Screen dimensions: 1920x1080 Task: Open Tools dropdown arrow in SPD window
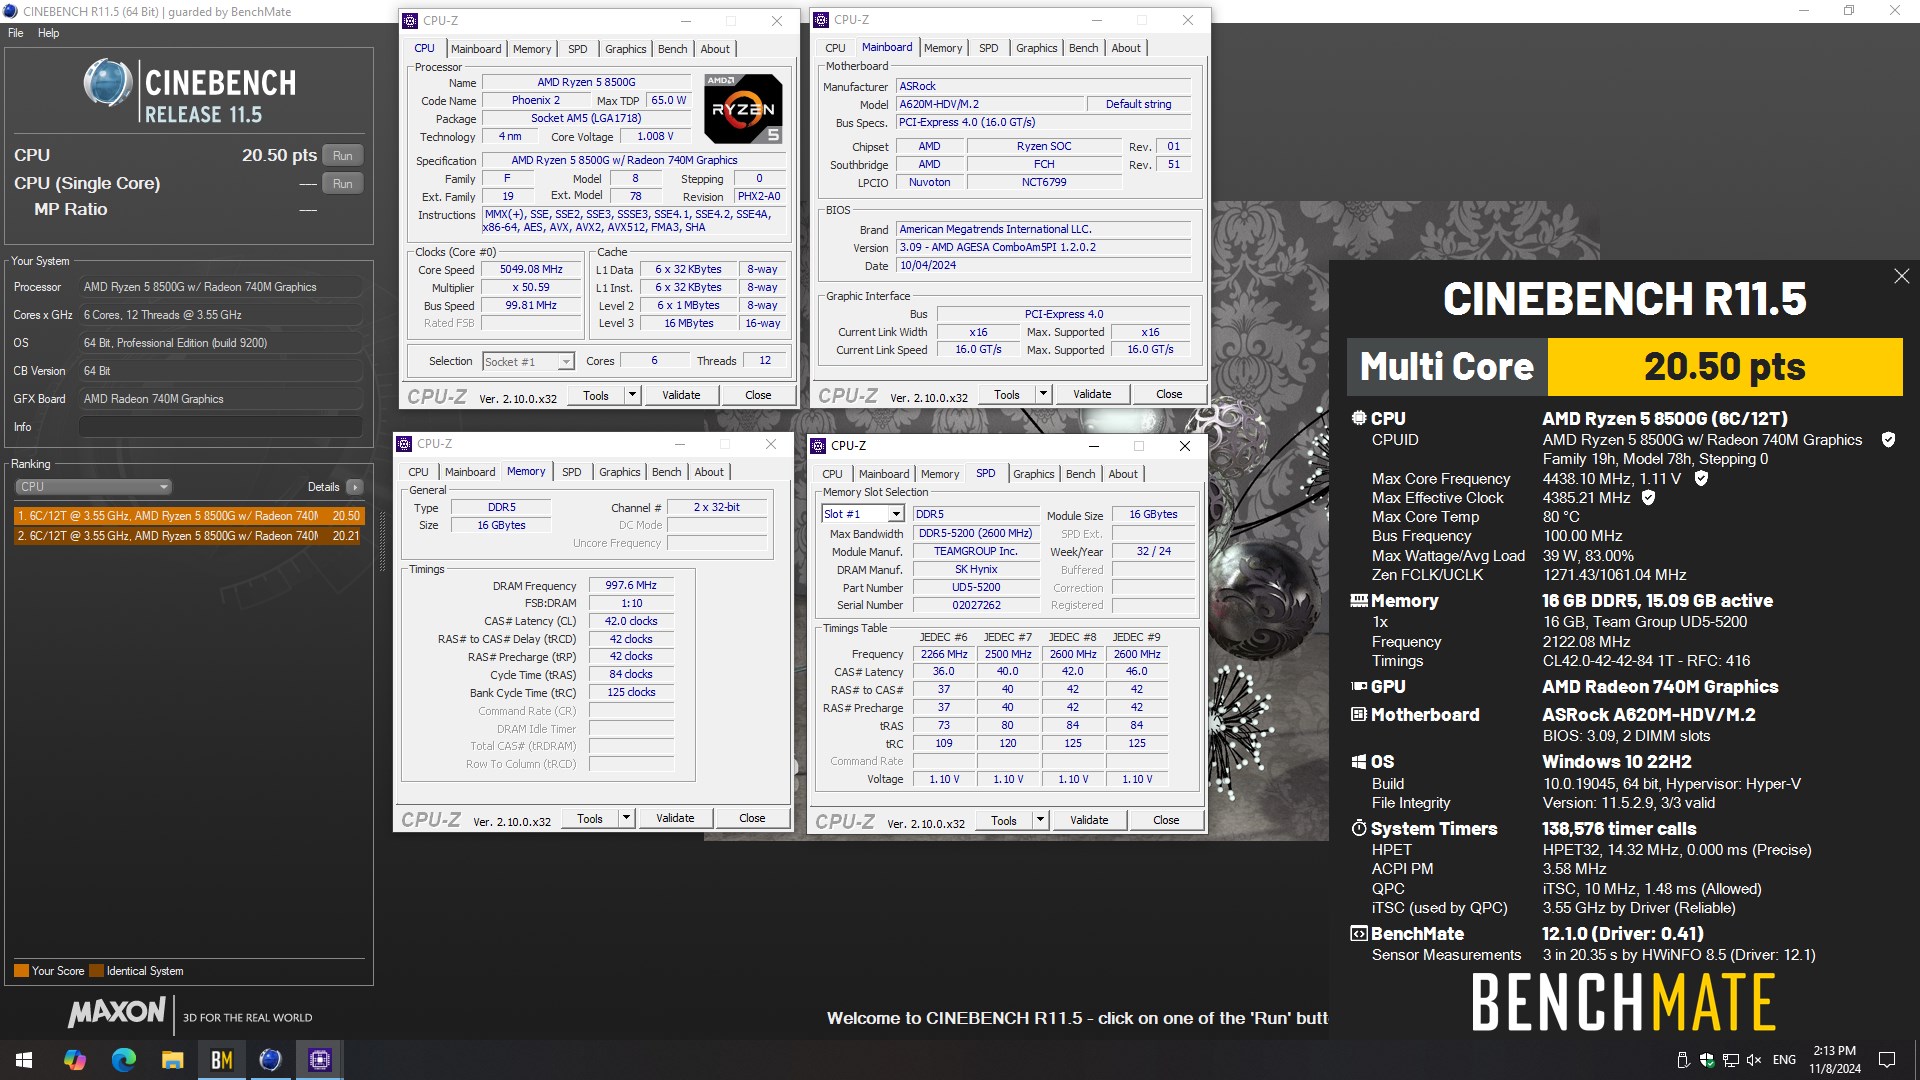[x=1040, y=820]
